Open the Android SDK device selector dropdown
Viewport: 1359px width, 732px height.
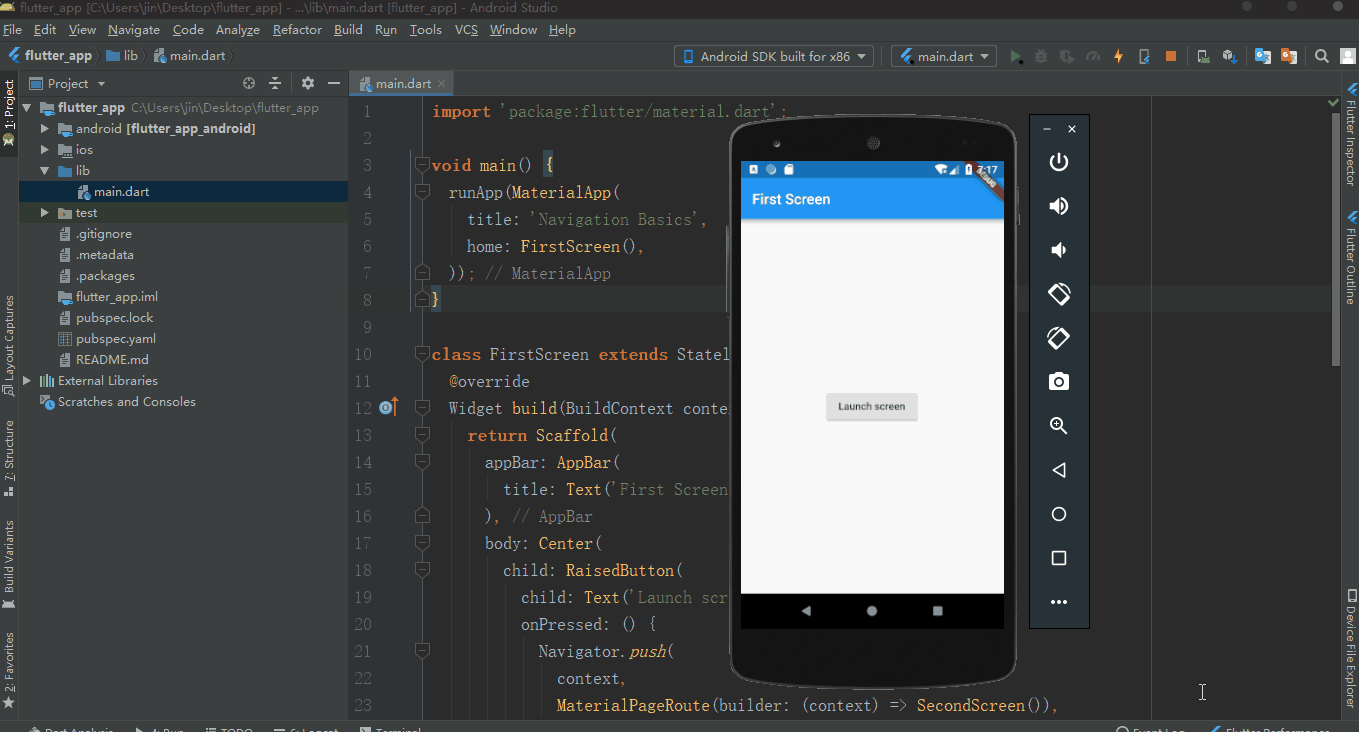(x=773, y=57)
